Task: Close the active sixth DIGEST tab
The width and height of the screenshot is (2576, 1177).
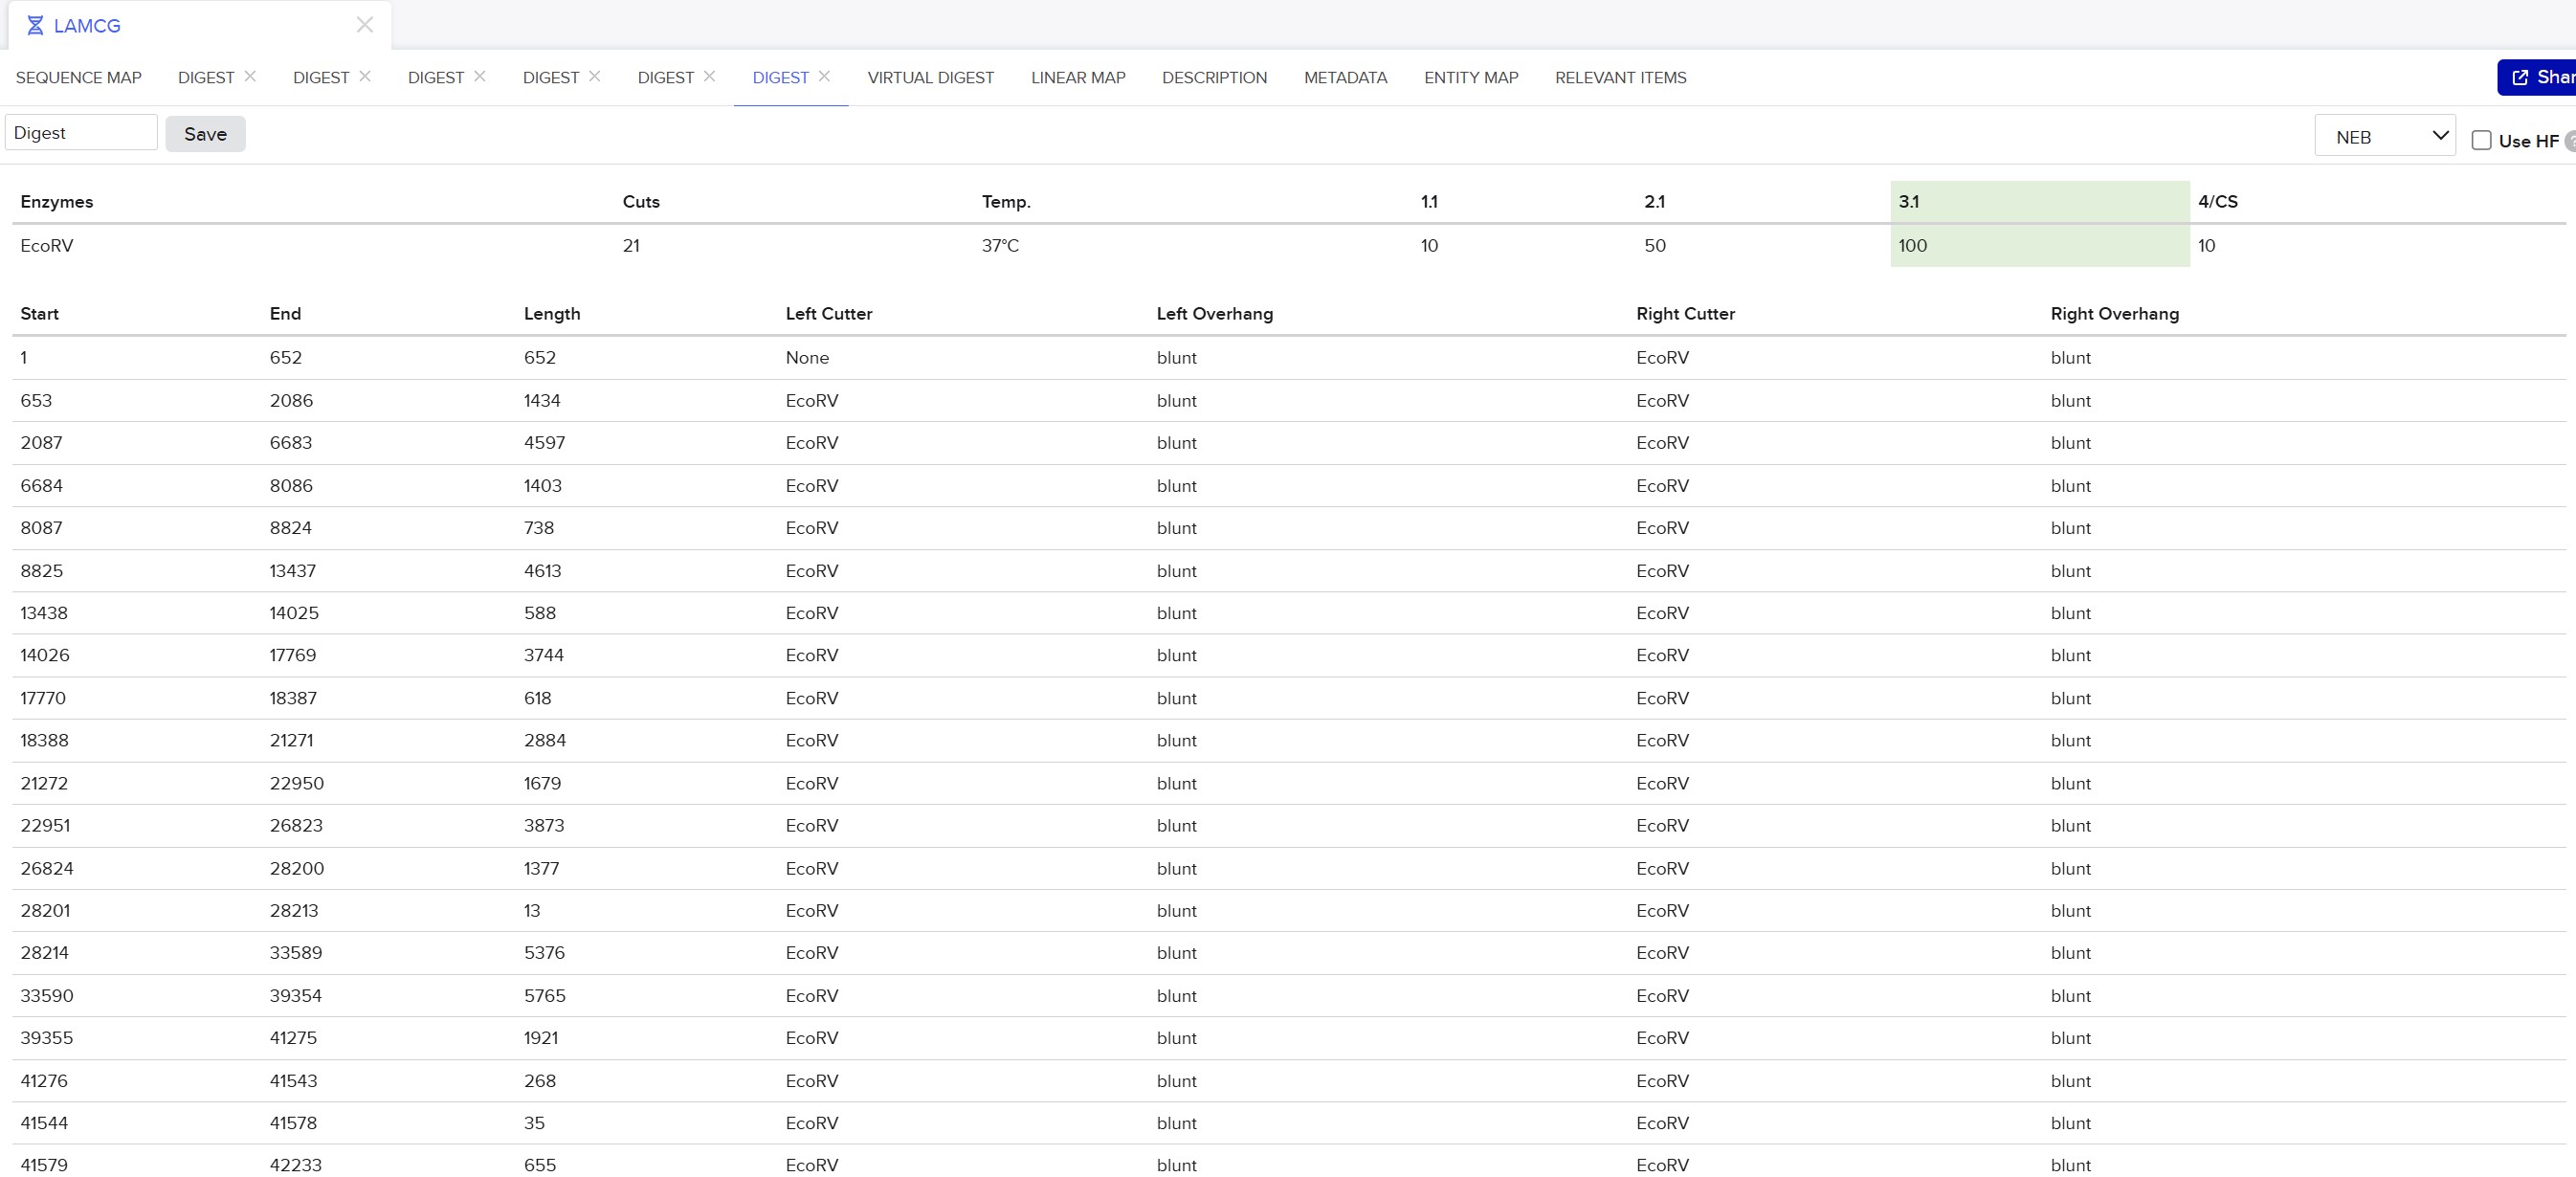Action: point(824,76)
